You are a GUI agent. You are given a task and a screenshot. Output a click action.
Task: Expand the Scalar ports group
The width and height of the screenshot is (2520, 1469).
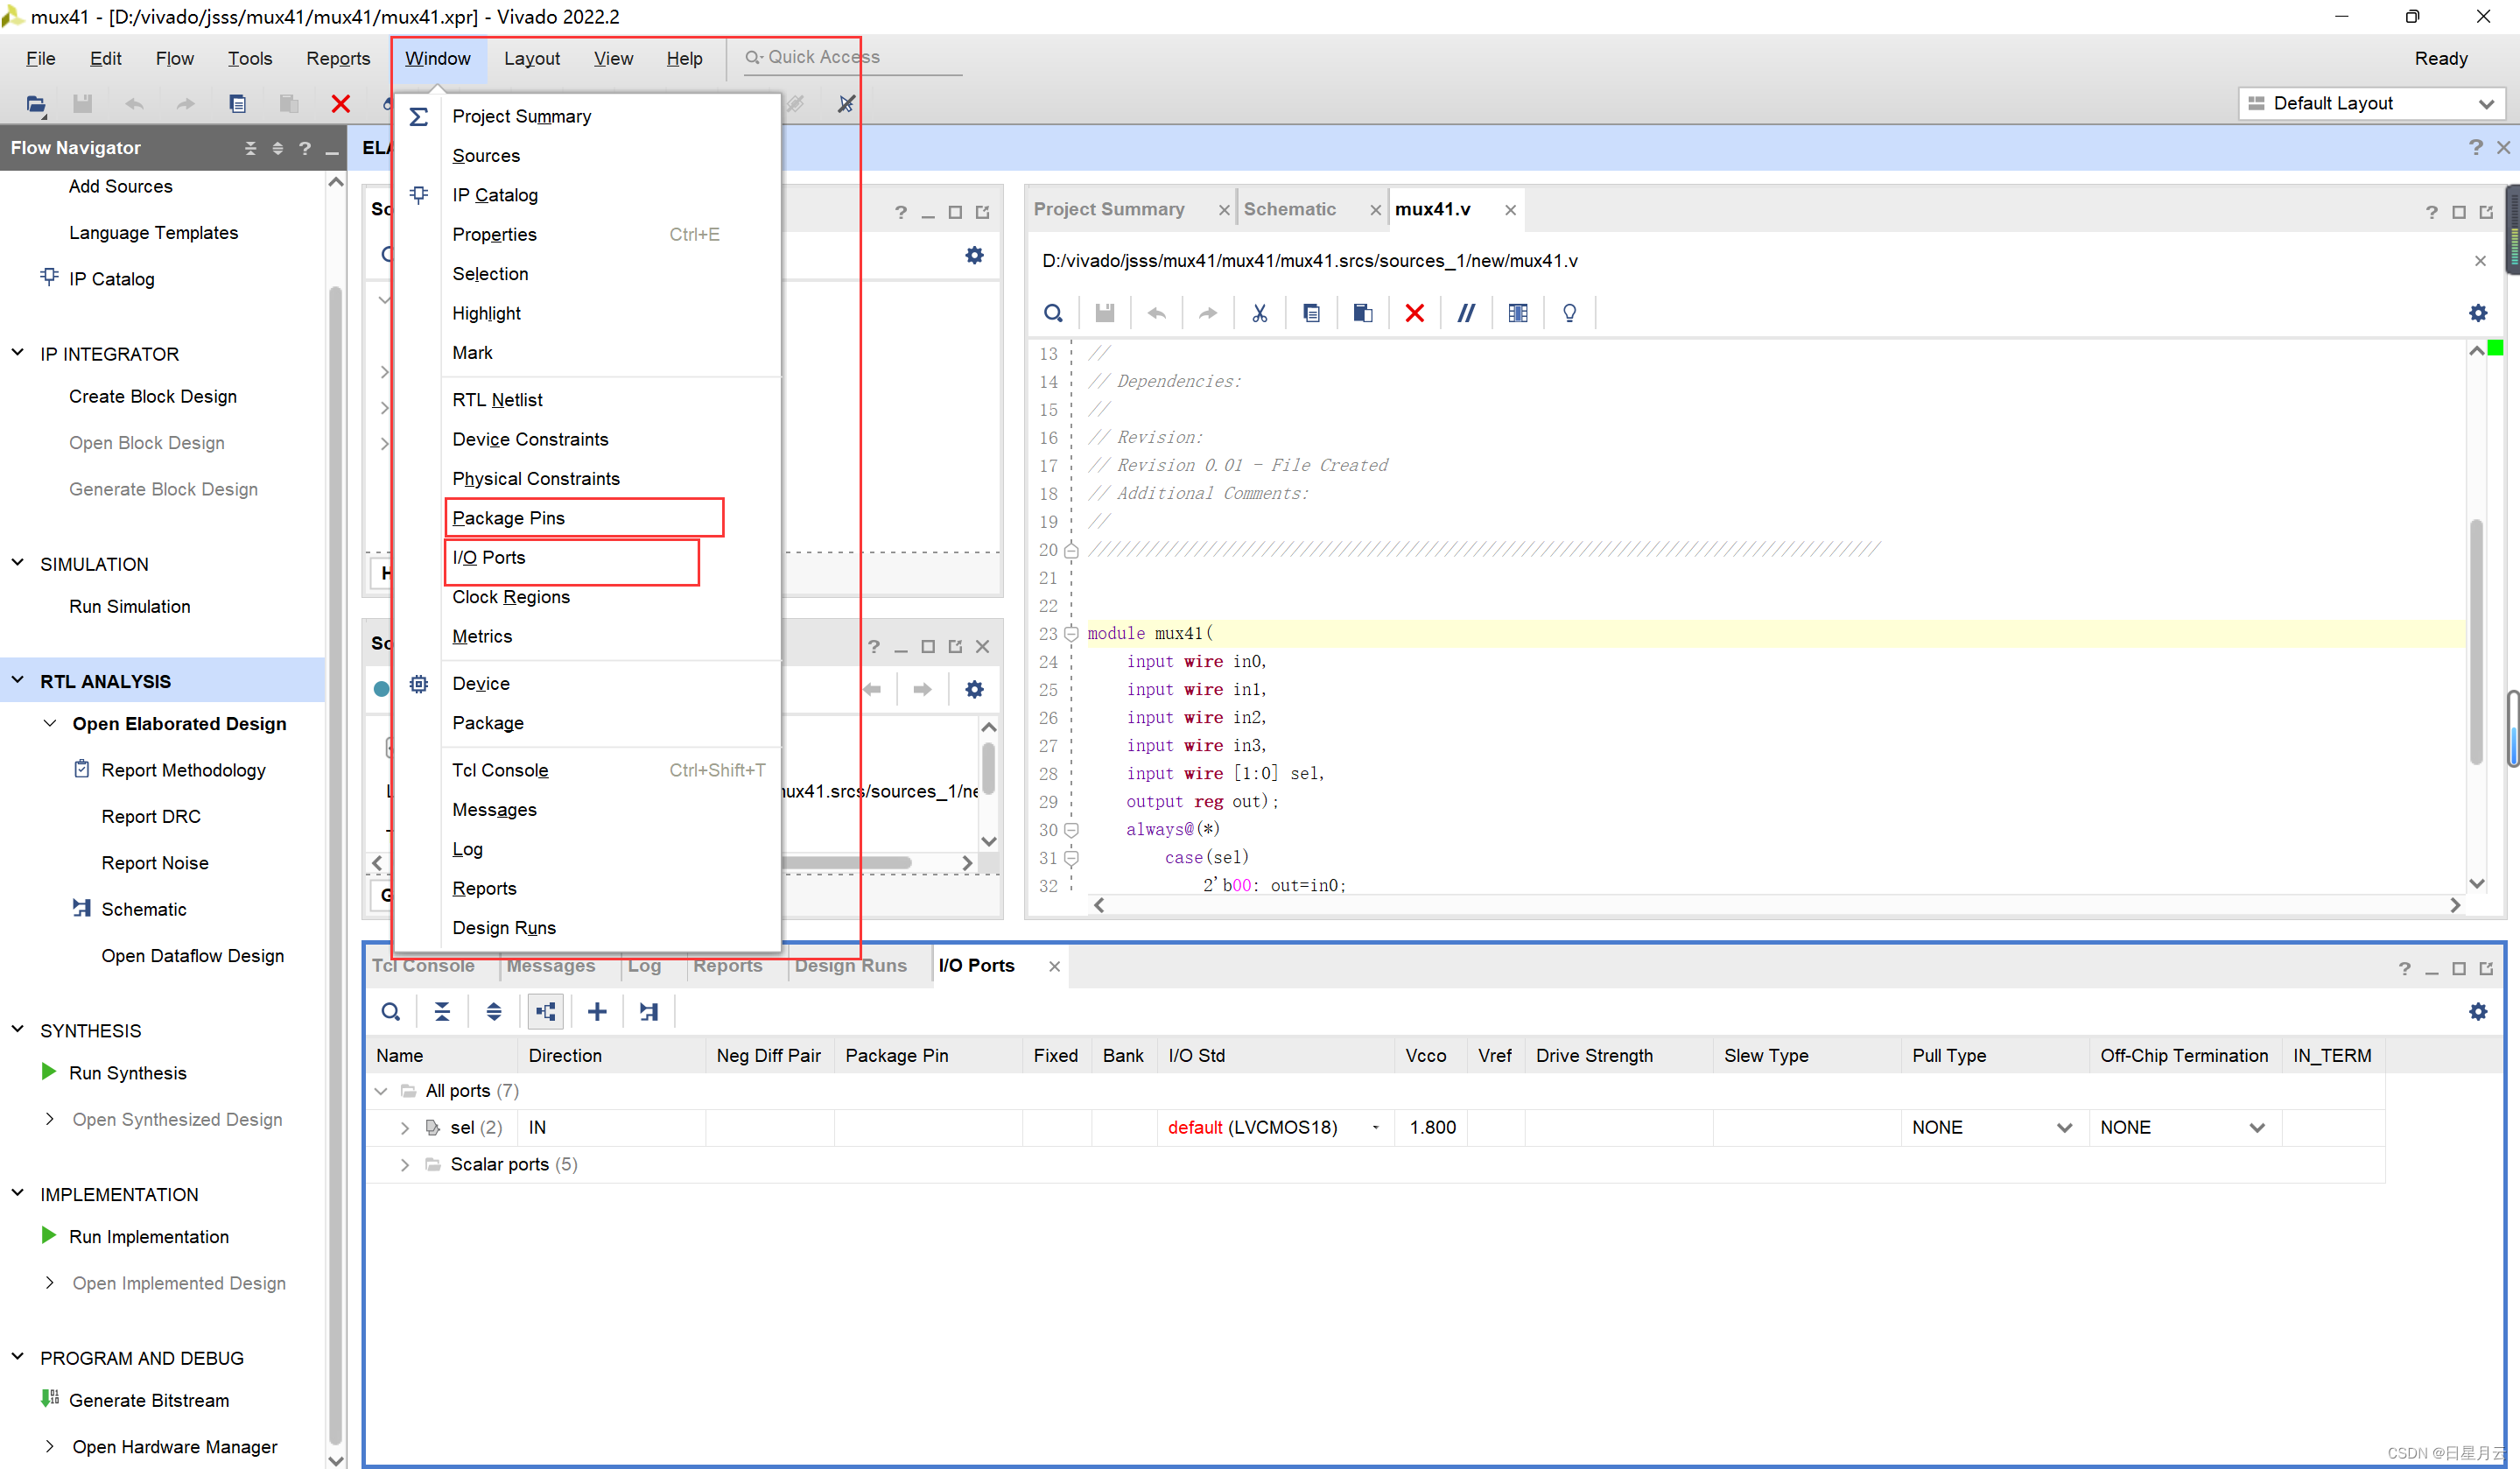pyautogui.click(x=405, y=1165)
